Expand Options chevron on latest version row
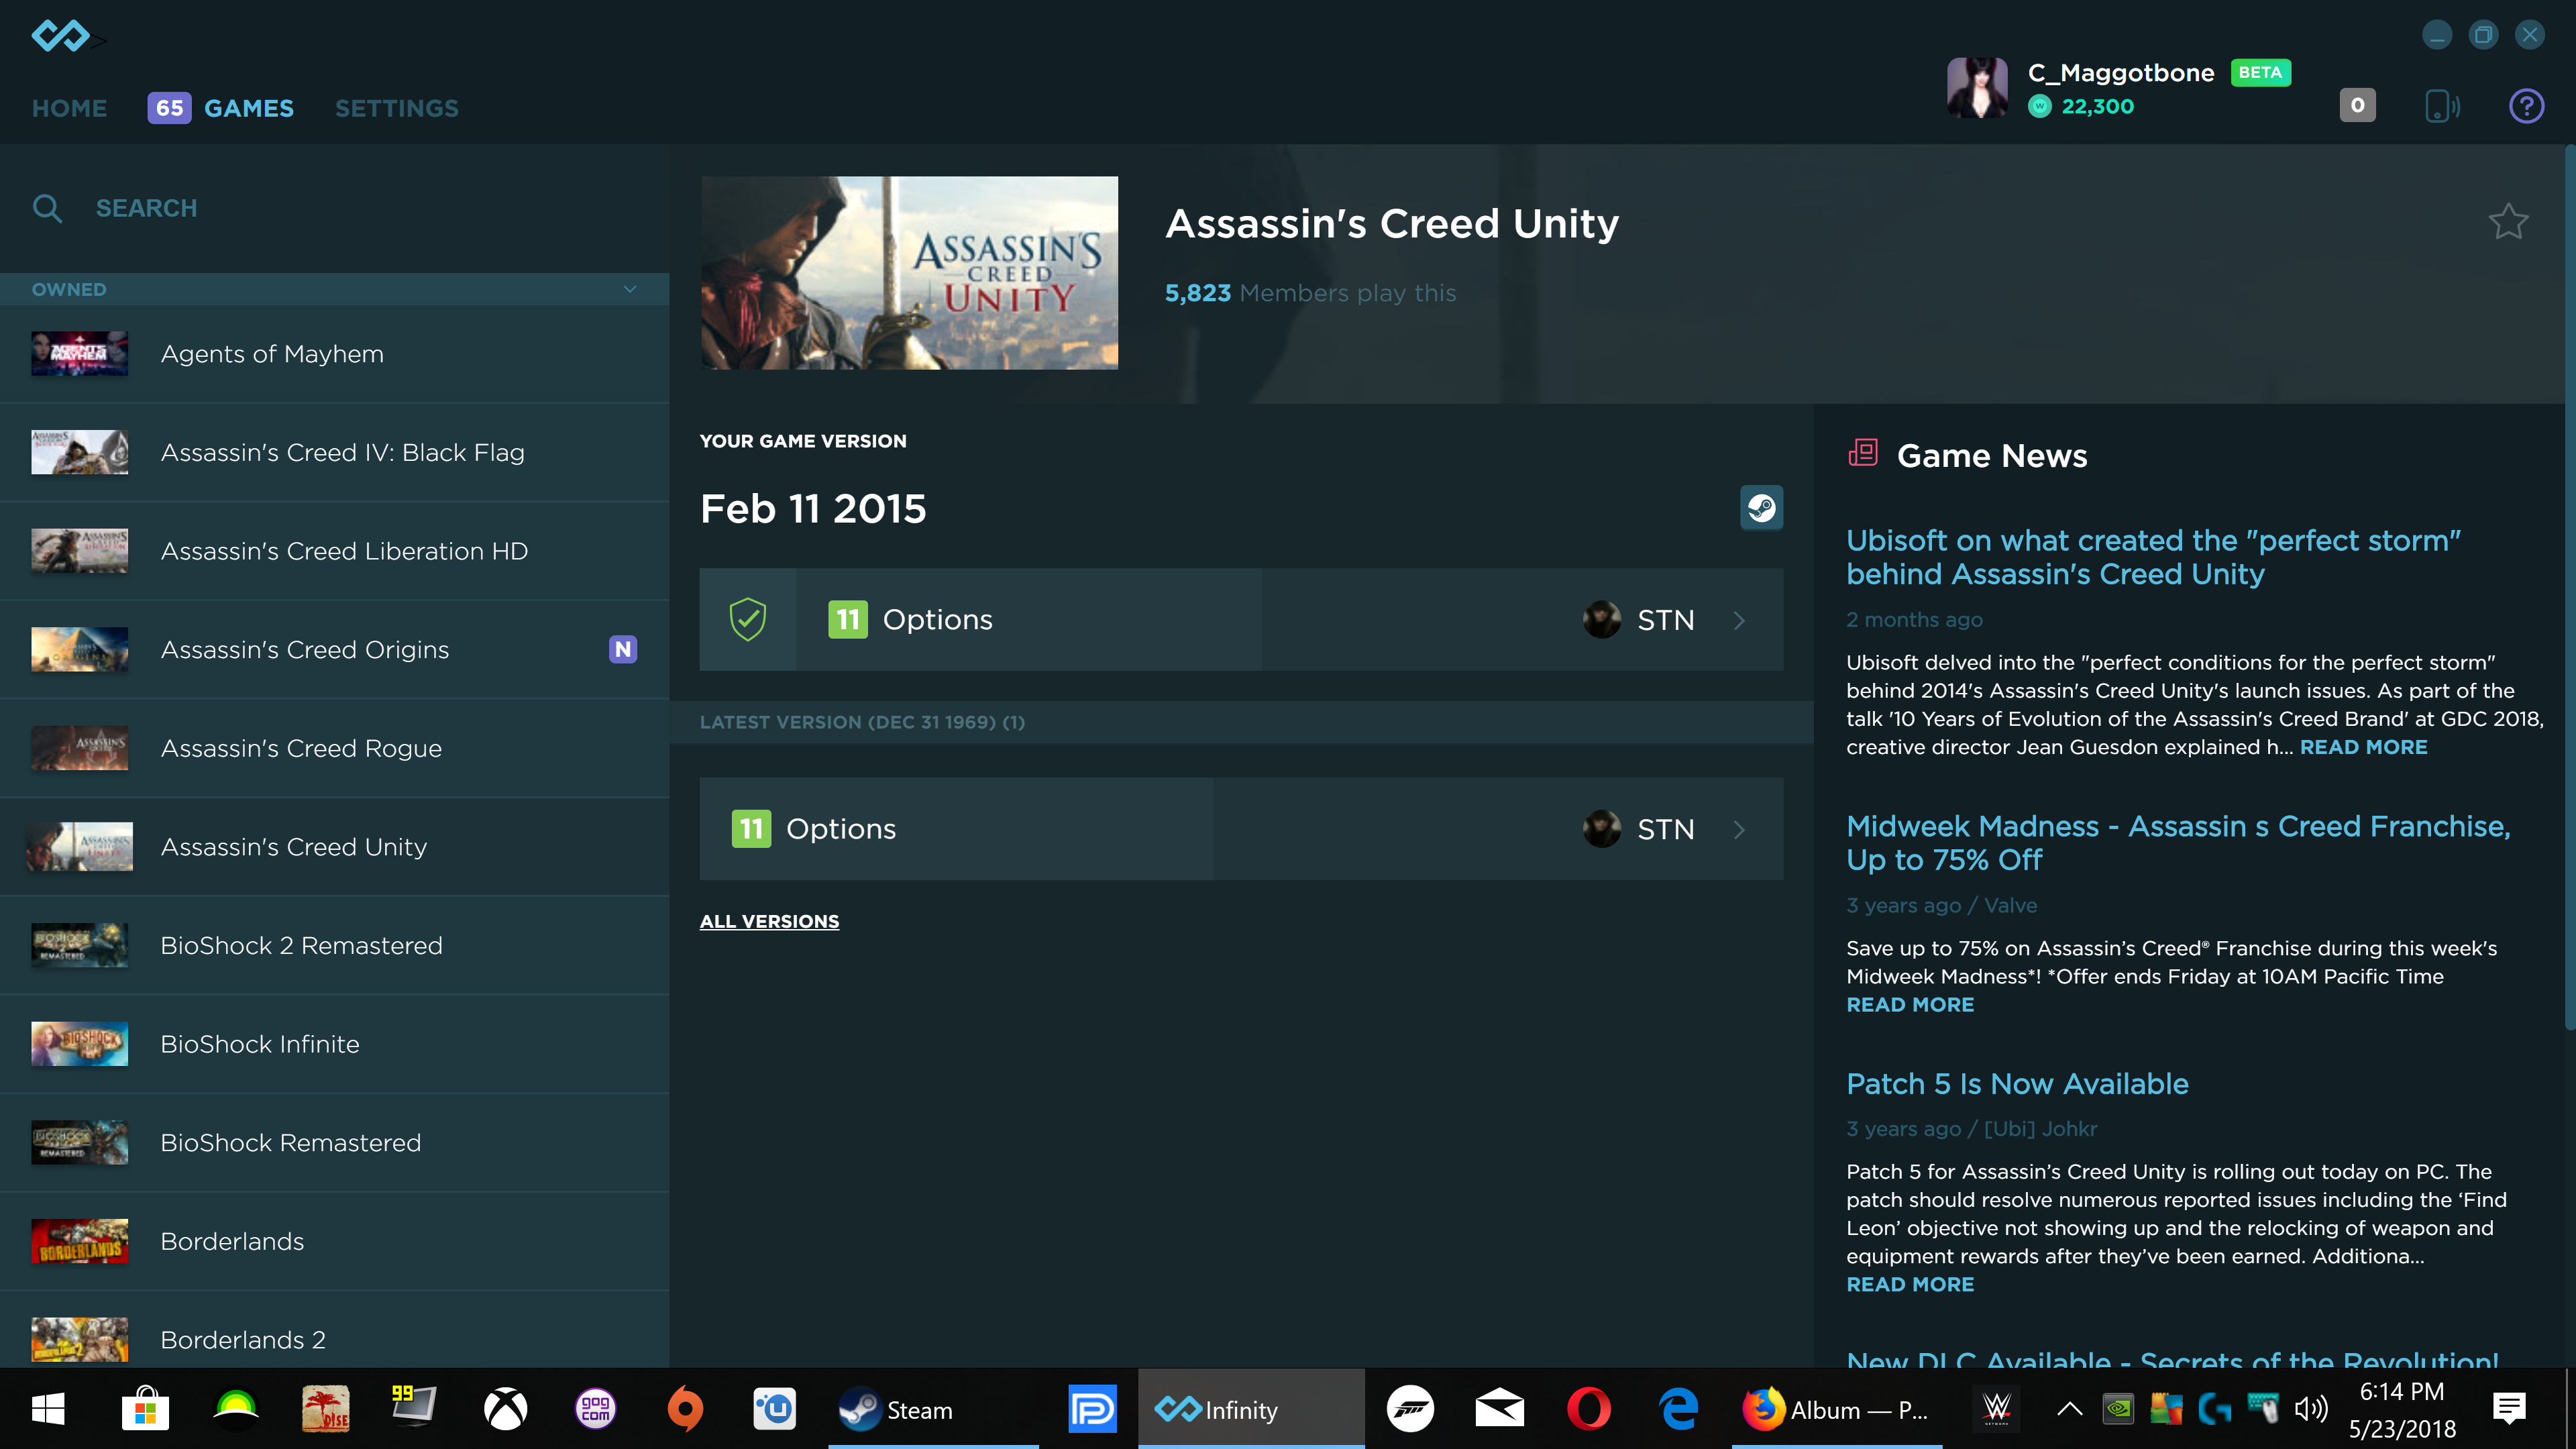This screenshot has width=2576, height=1449. coord(1741,826)
